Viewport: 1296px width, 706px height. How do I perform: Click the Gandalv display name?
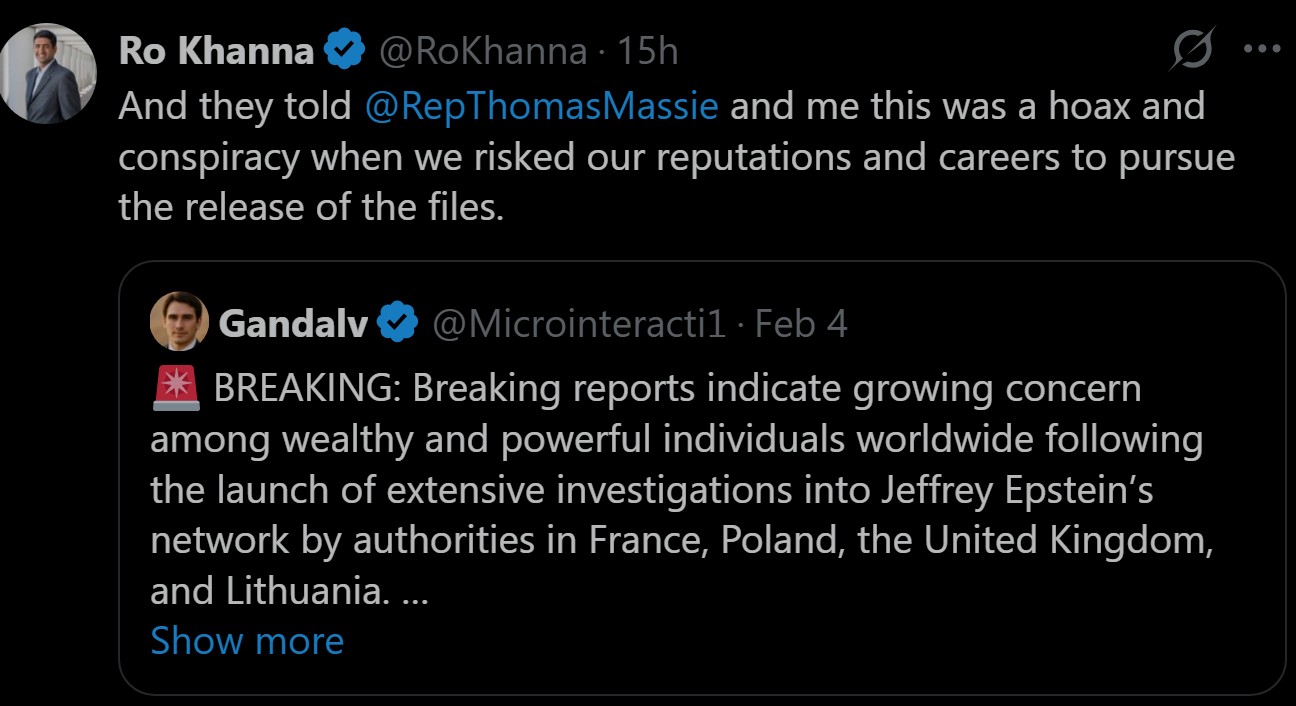(x=293, y=323)
